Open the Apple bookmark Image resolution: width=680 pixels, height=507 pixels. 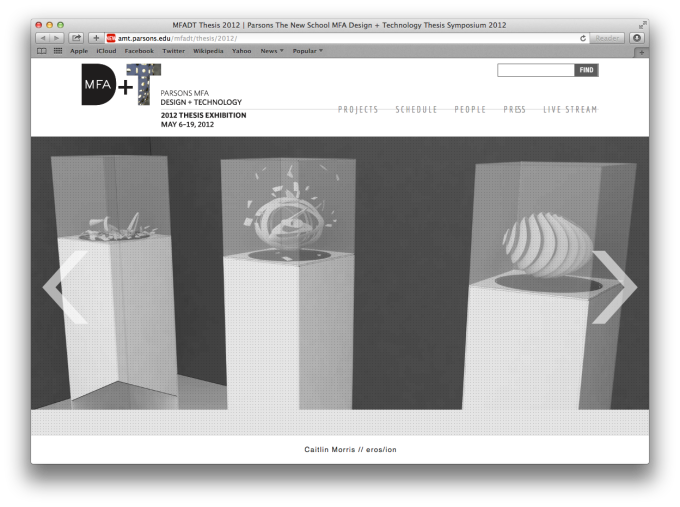point(79,51)
